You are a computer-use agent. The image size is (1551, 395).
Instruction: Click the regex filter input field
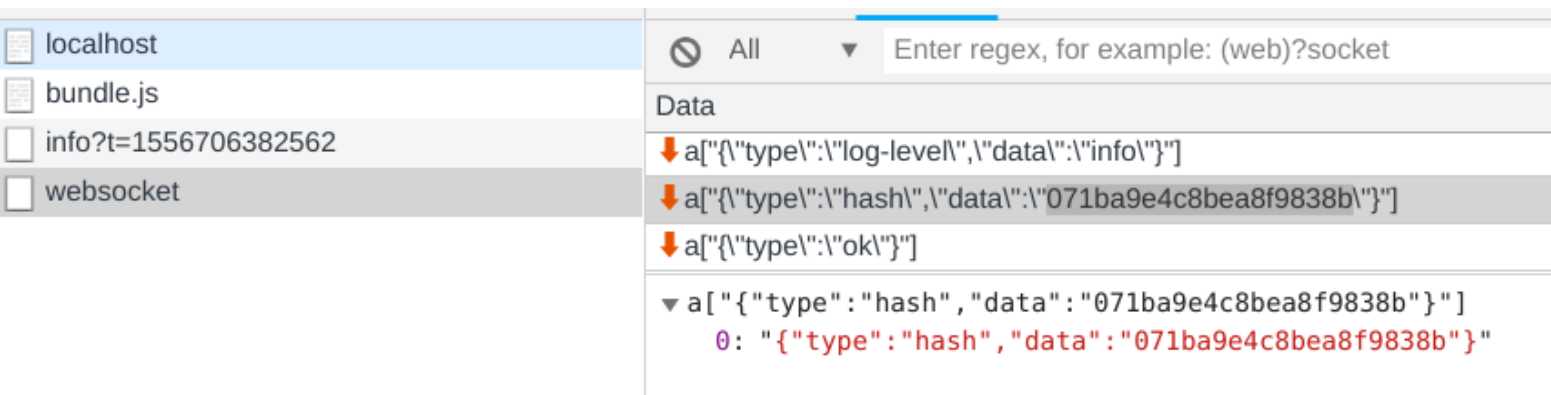(1217, 49)
